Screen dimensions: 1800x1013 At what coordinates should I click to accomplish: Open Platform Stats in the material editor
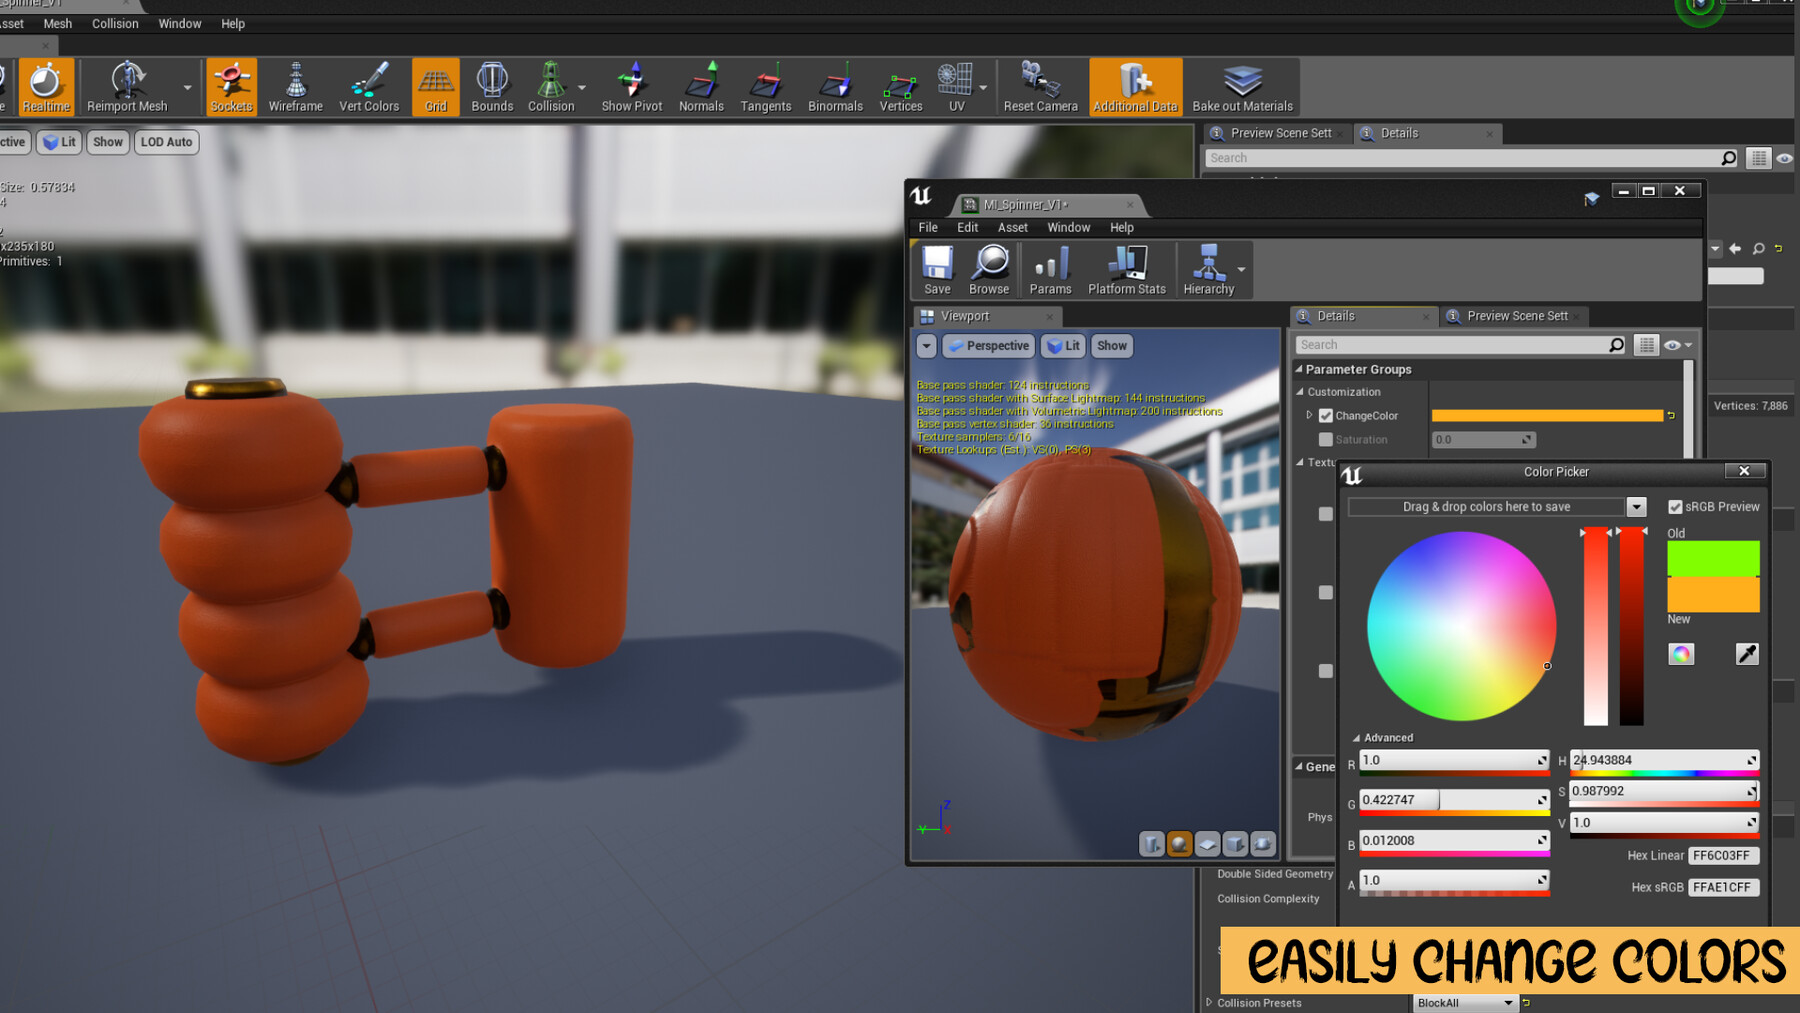click(1126, 269)
